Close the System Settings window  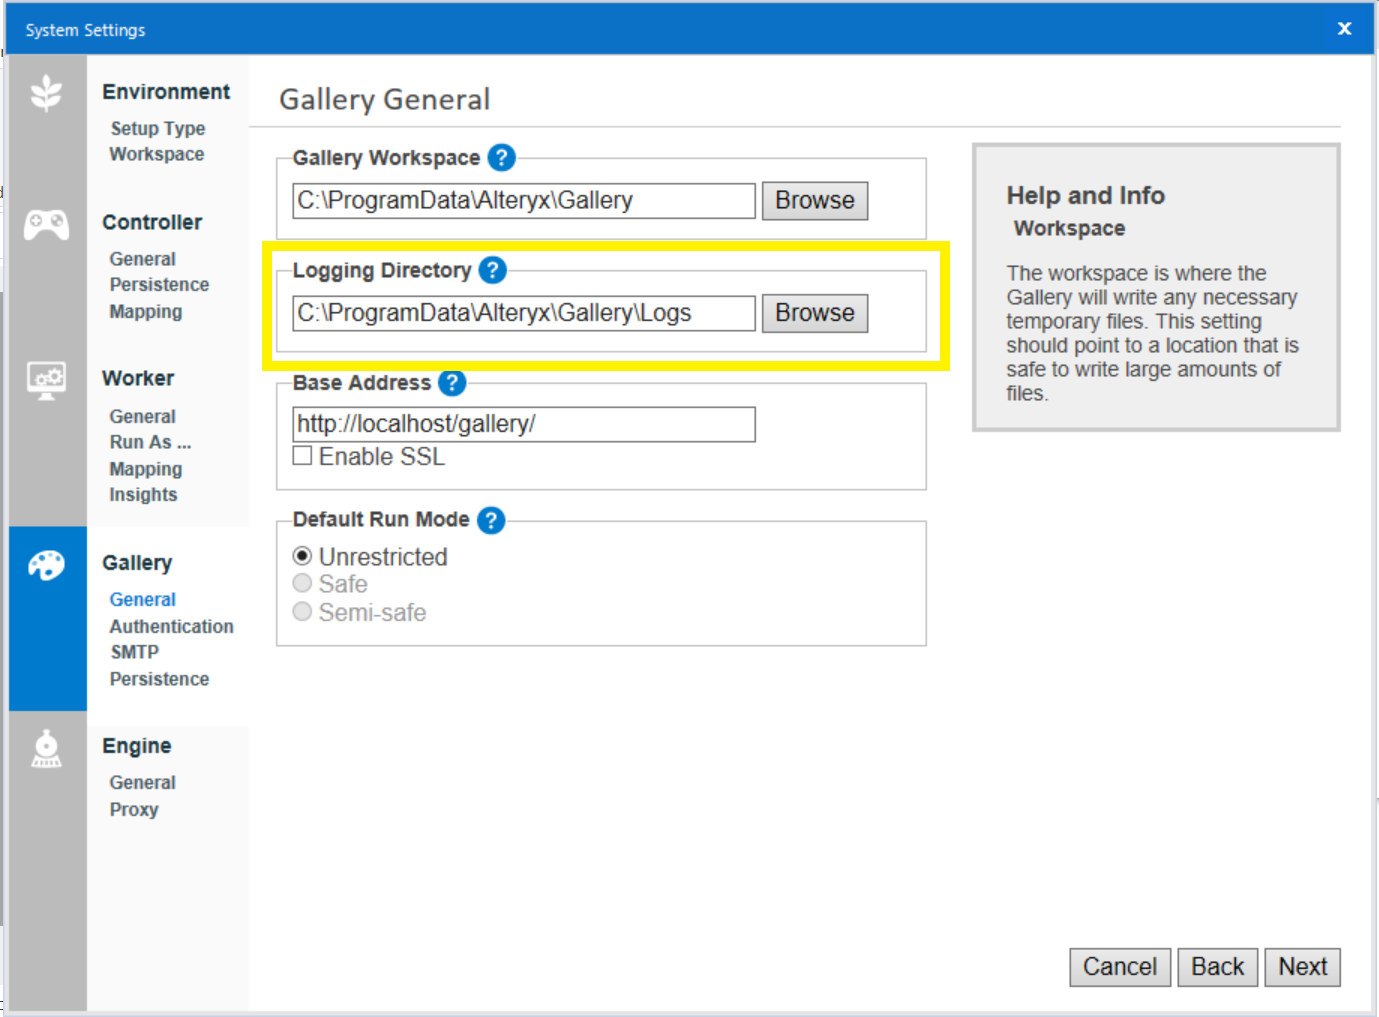point(1344,29)
